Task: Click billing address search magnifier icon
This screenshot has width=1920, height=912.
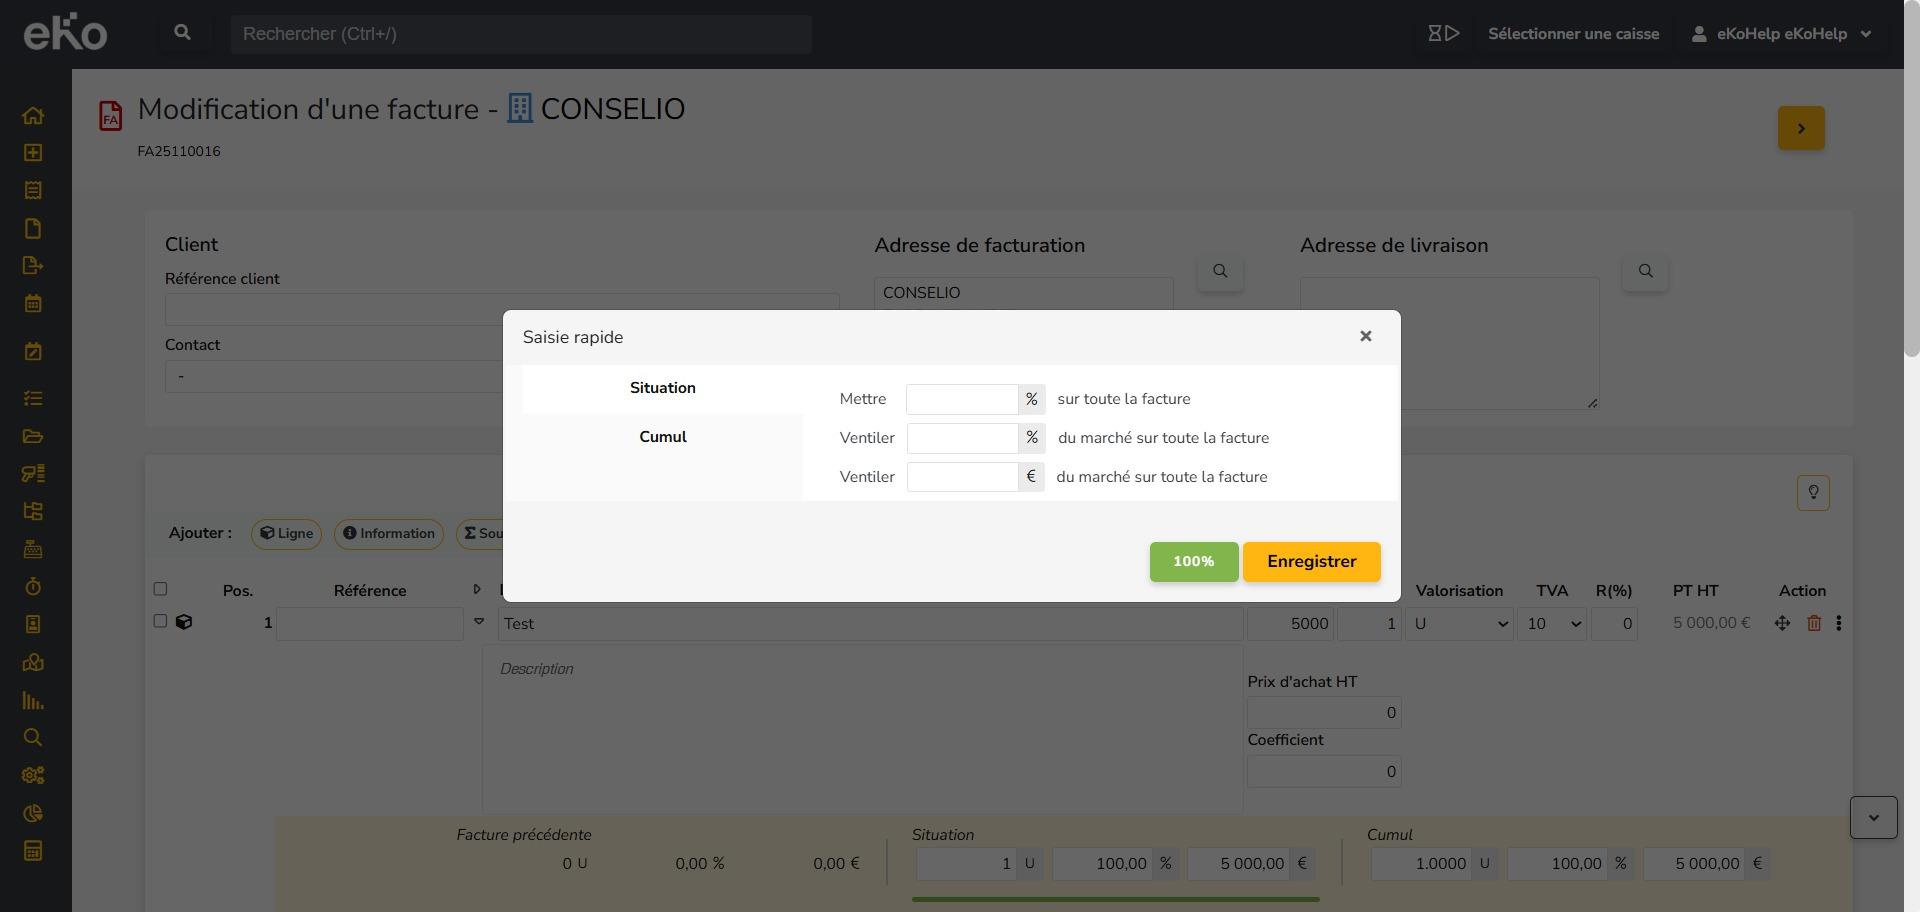Action: [x=1220, y=272]
